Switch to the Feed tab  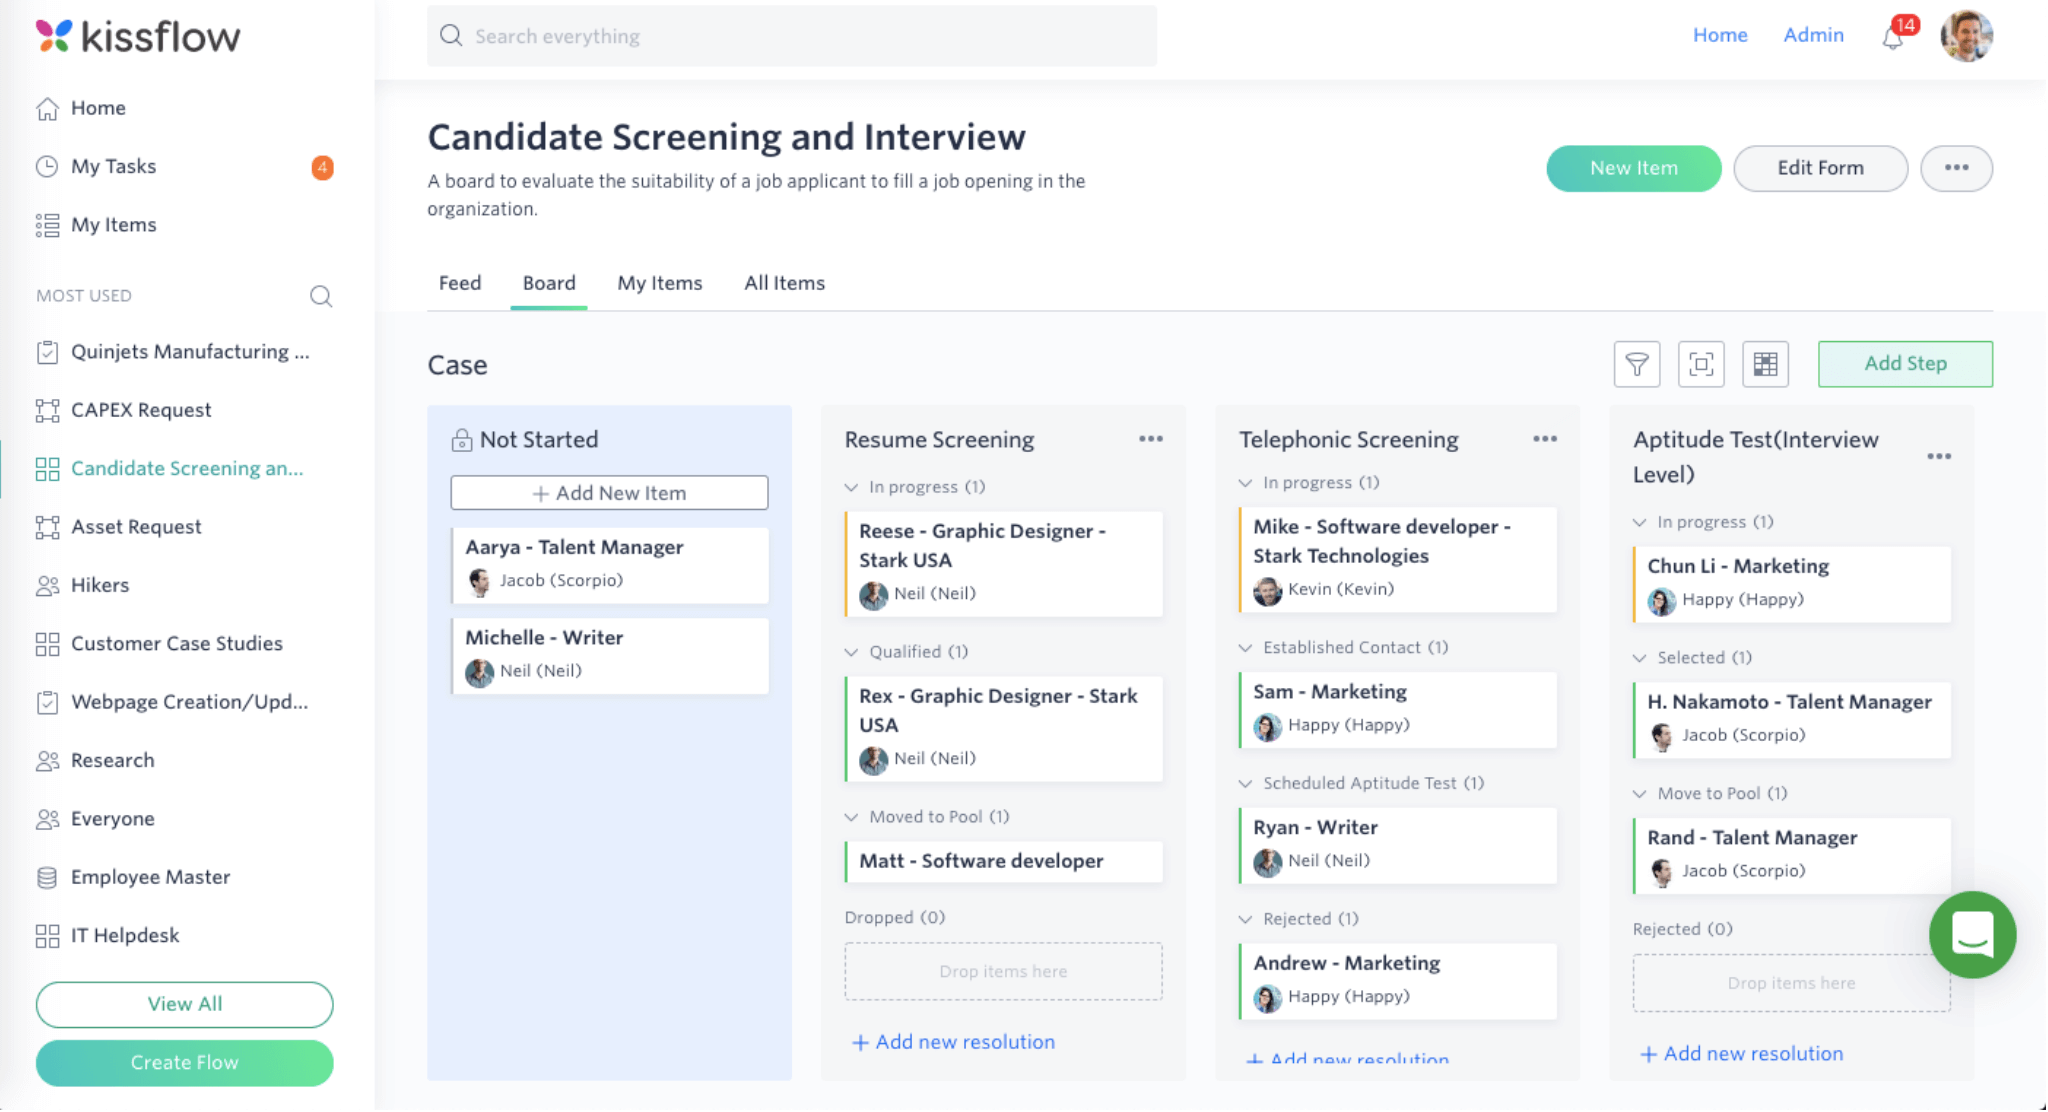[459, 282]
